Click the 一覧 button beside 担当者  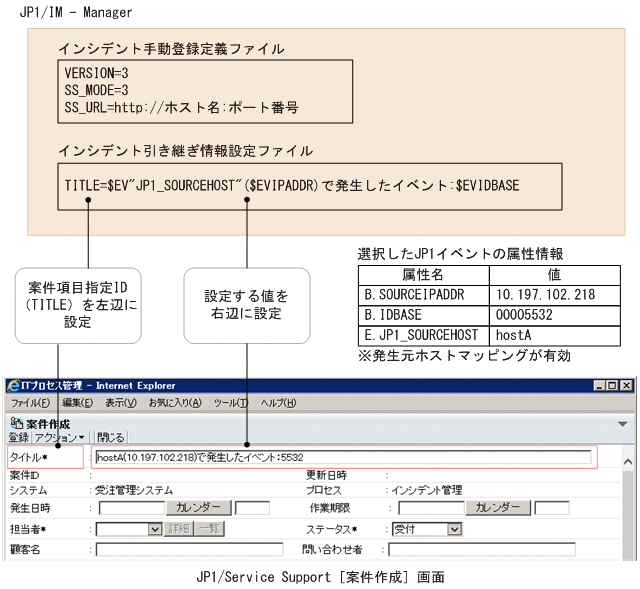point(210,529)
